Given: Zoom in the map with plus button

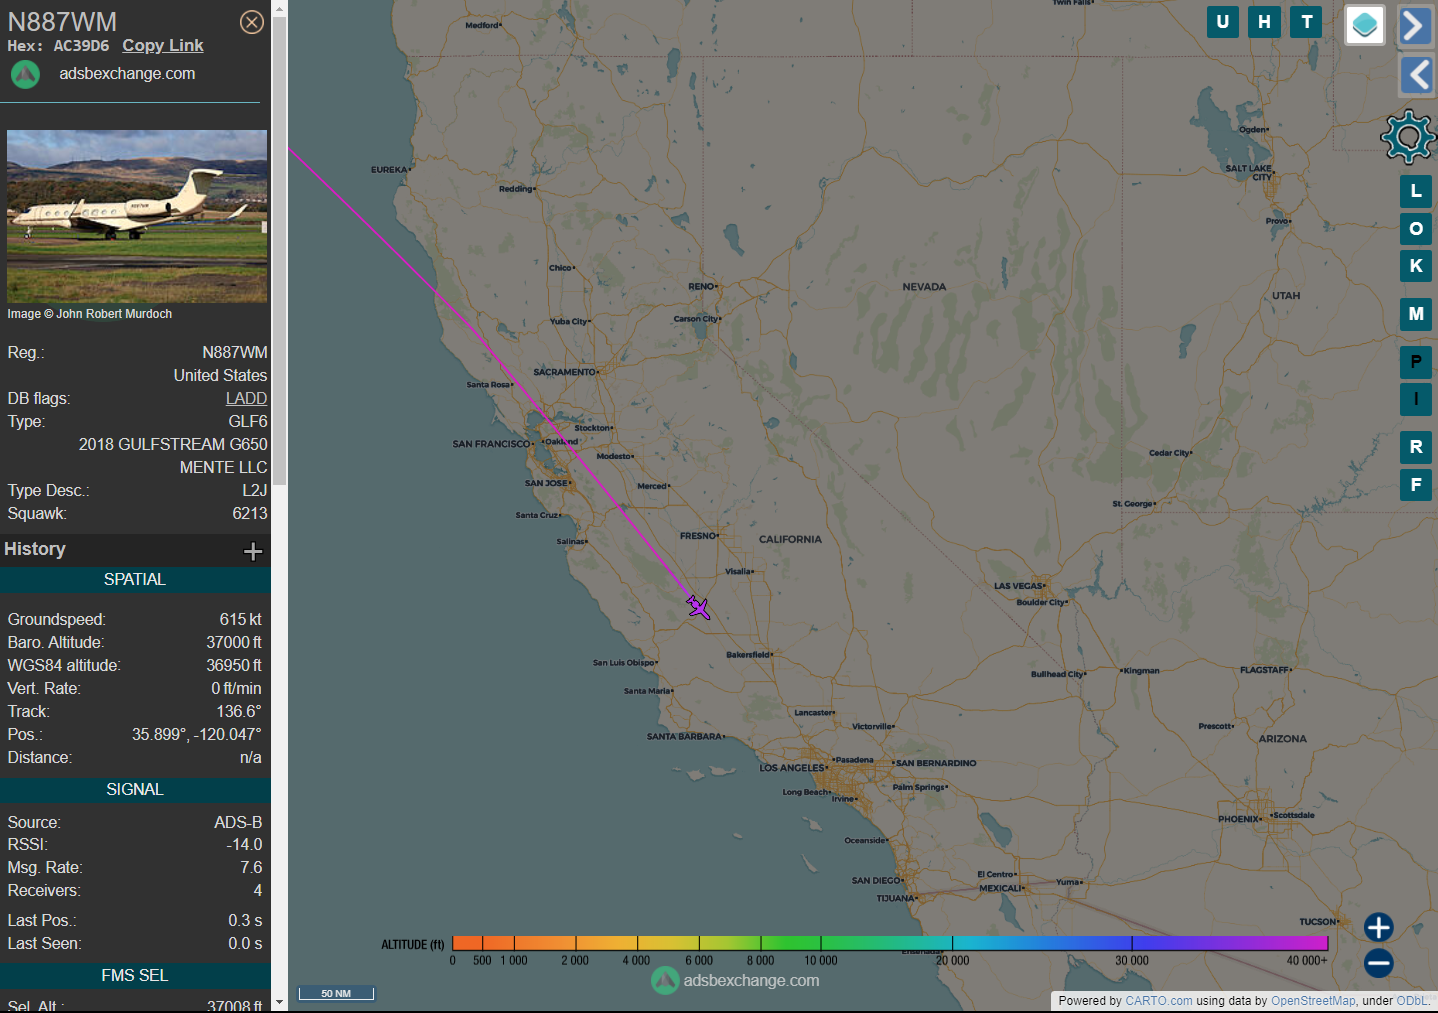Looking at the screenshot, I should (x=1379, y=927).
